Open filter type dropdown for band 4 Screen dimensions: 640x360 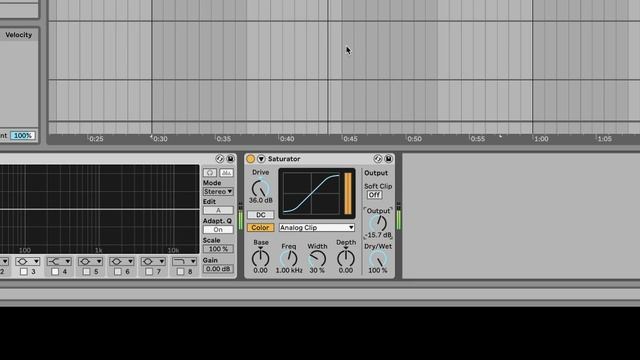pyautogui.click(x=59, y=261)
